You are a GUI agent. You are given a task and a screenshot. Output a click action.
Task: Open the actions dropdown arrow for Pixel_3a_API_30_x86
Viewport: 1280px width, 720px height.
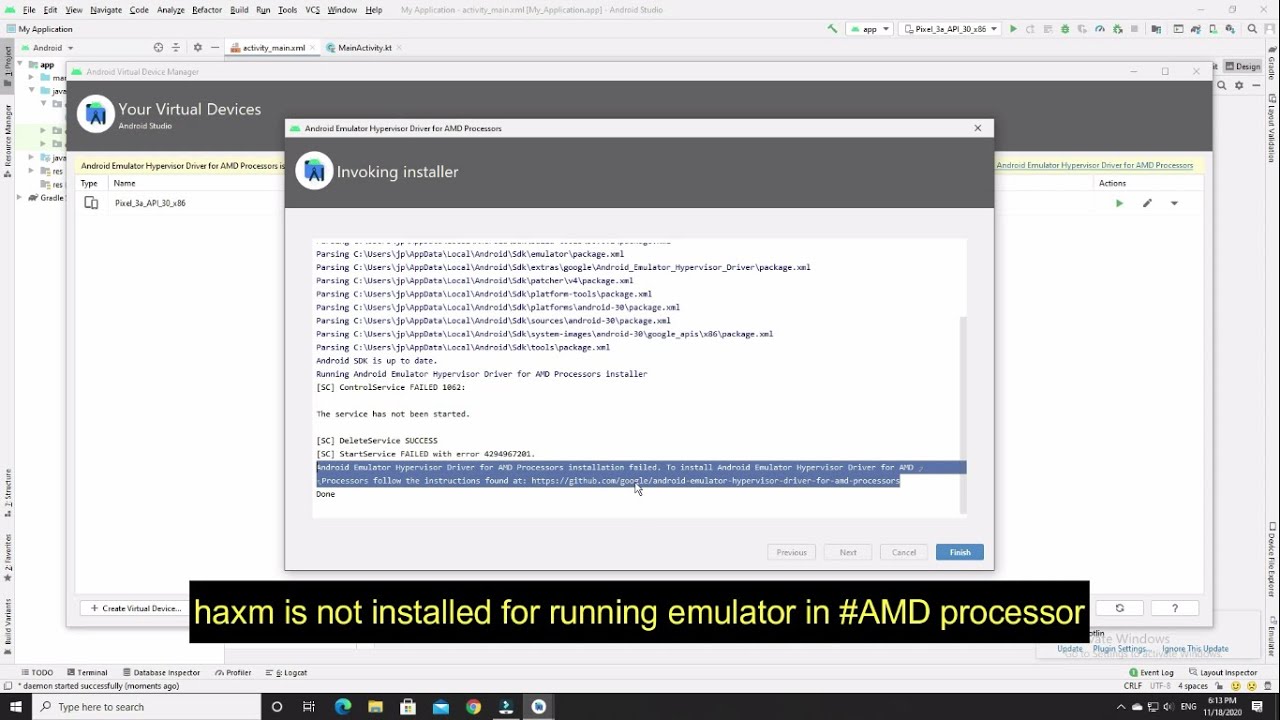[1174, 203]
